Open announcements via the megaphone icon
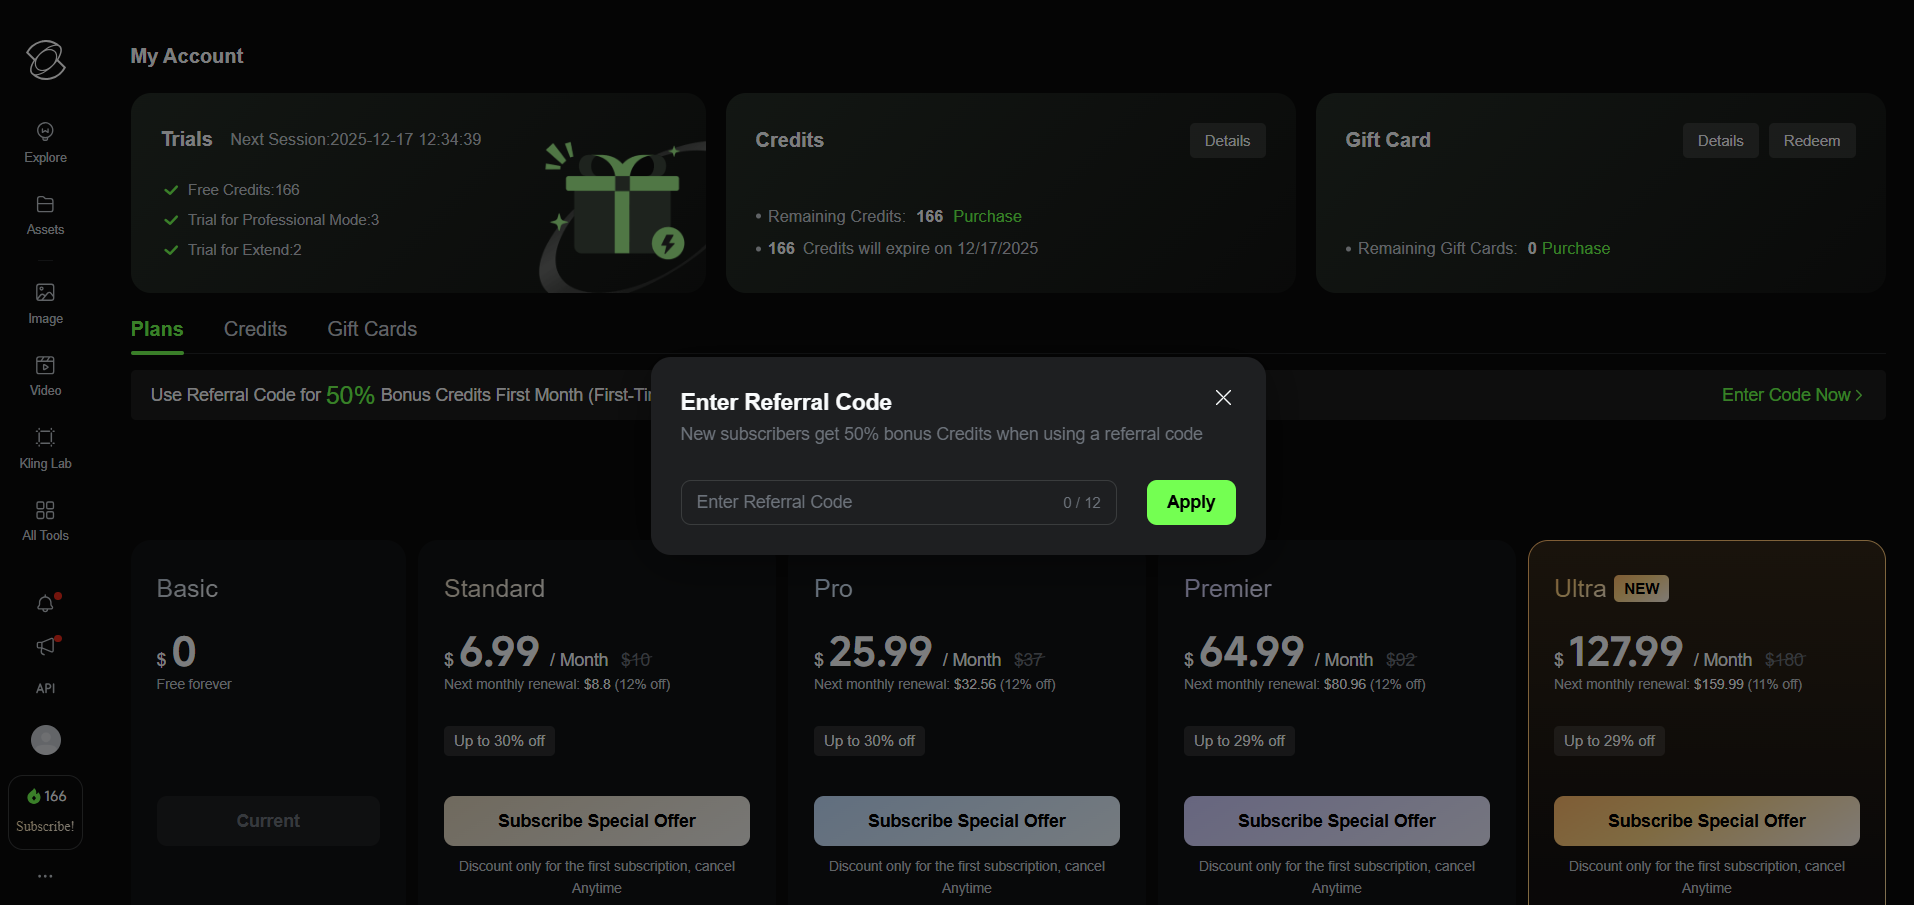Screen dimensions: 1914x905 point(45,646)
